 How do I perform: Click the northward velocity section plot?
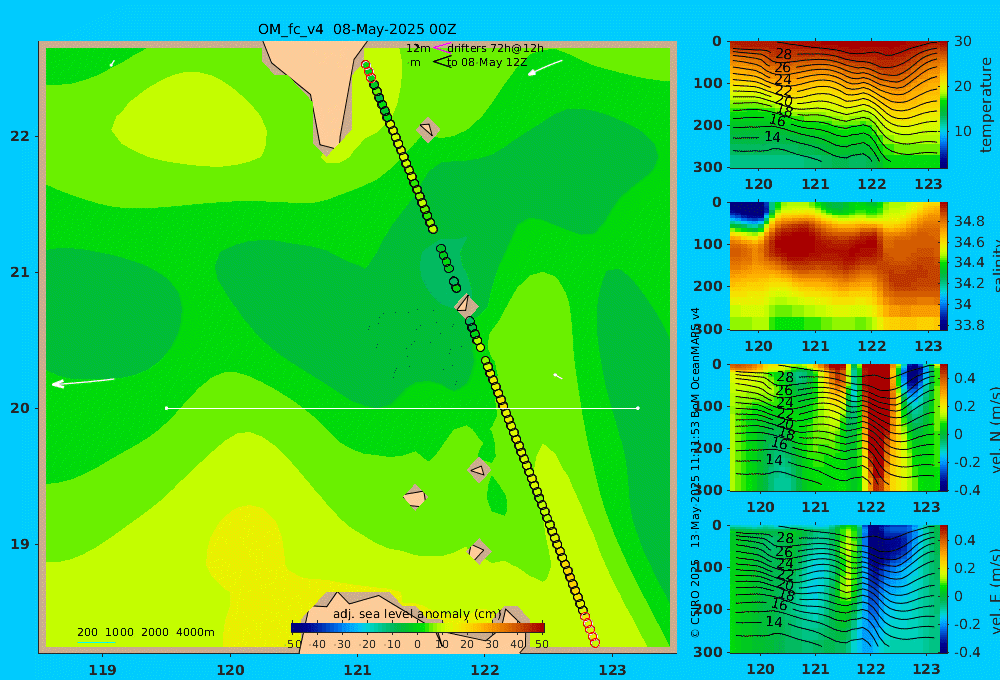[834, 427]
